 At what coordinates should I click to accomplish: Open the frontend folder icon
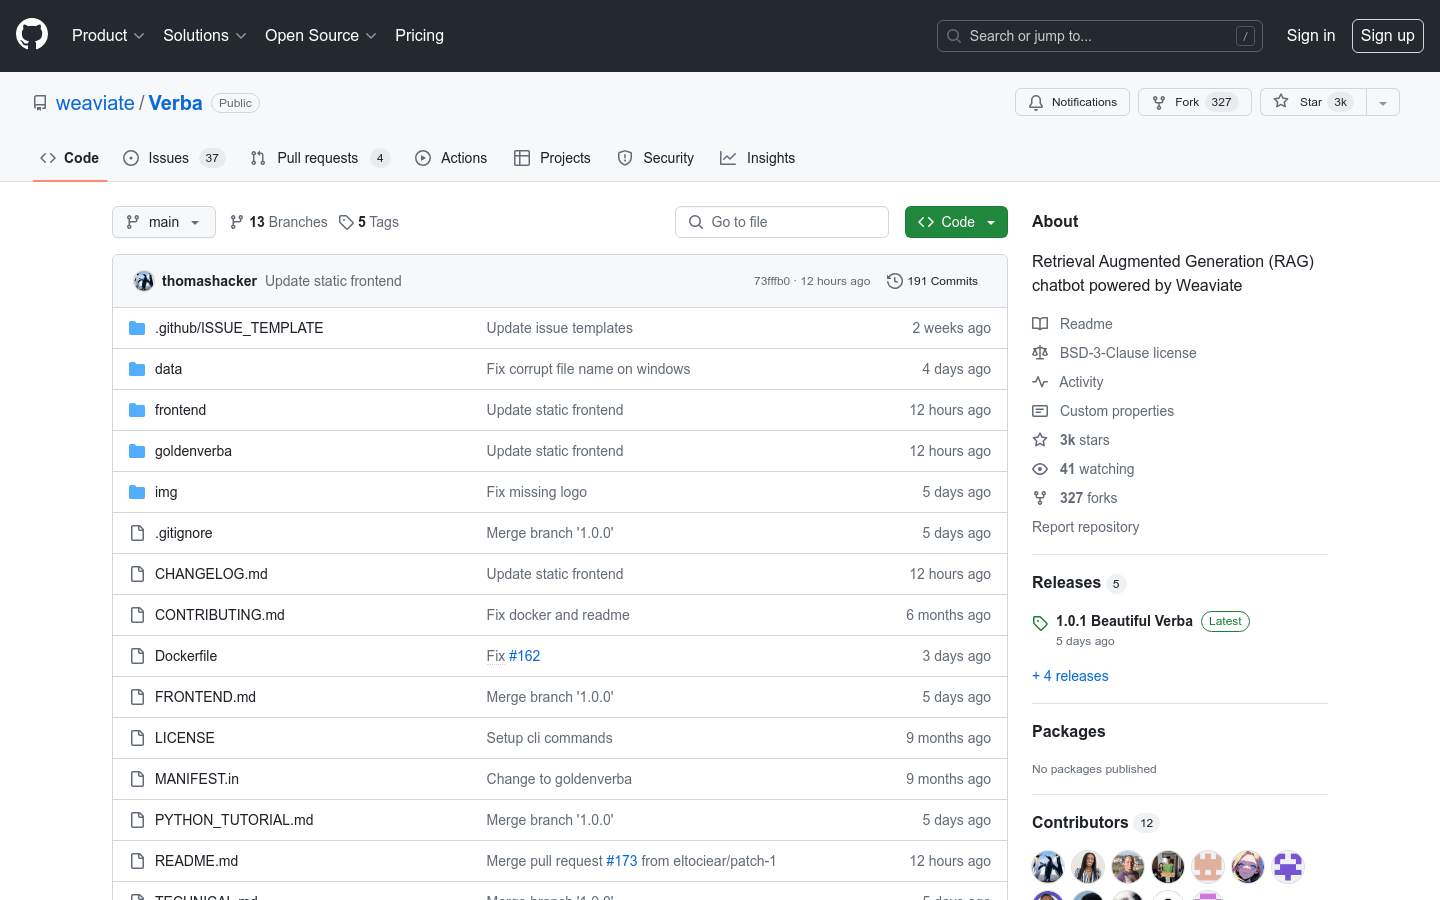coord(137,410)
